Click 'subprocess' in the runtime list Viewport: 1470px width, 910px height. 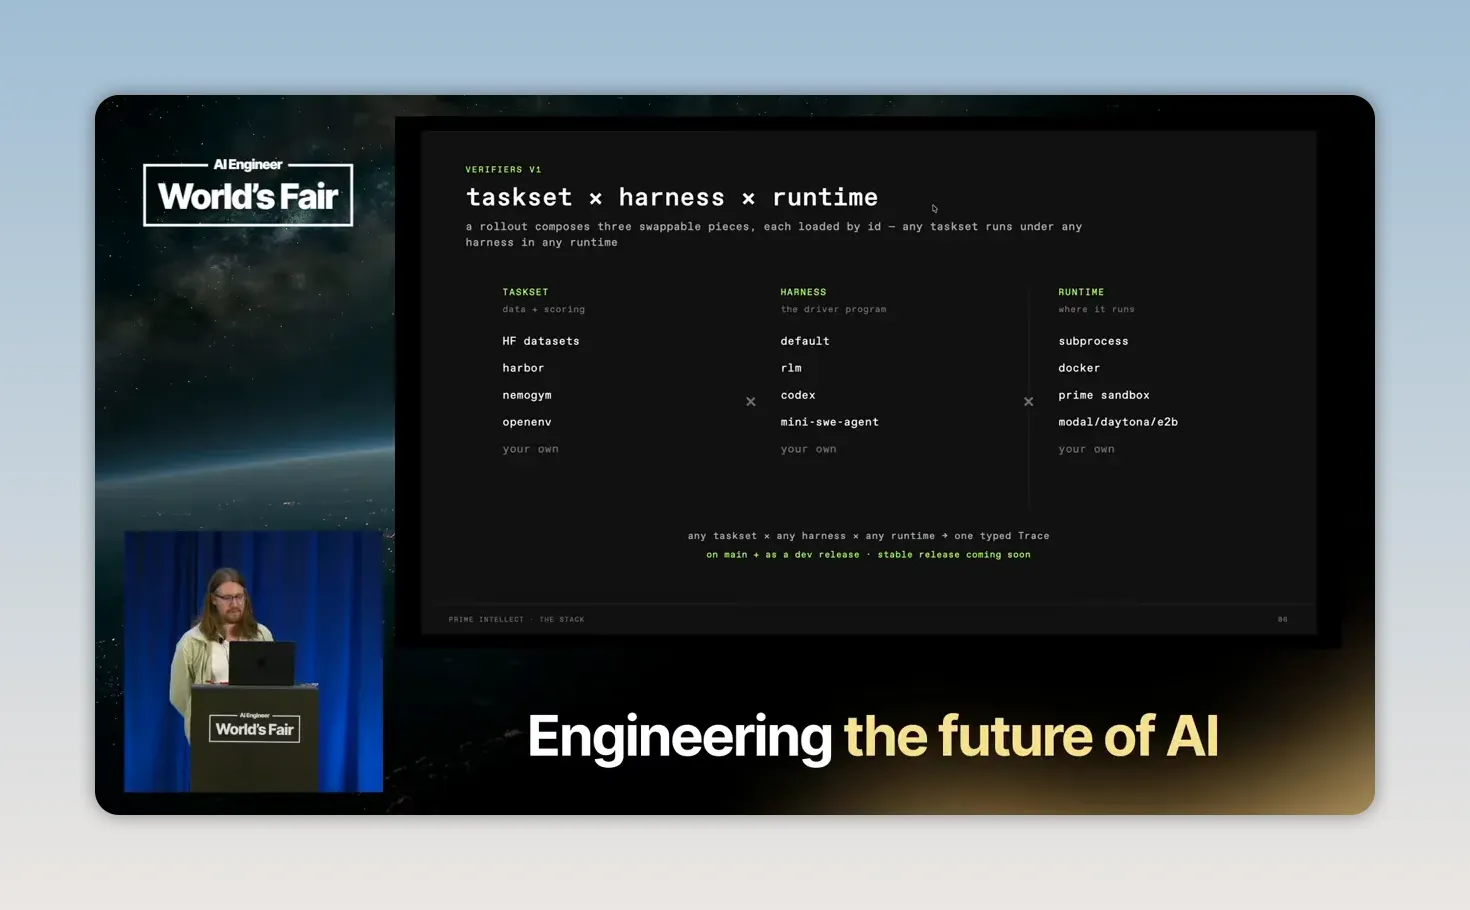1093,341
